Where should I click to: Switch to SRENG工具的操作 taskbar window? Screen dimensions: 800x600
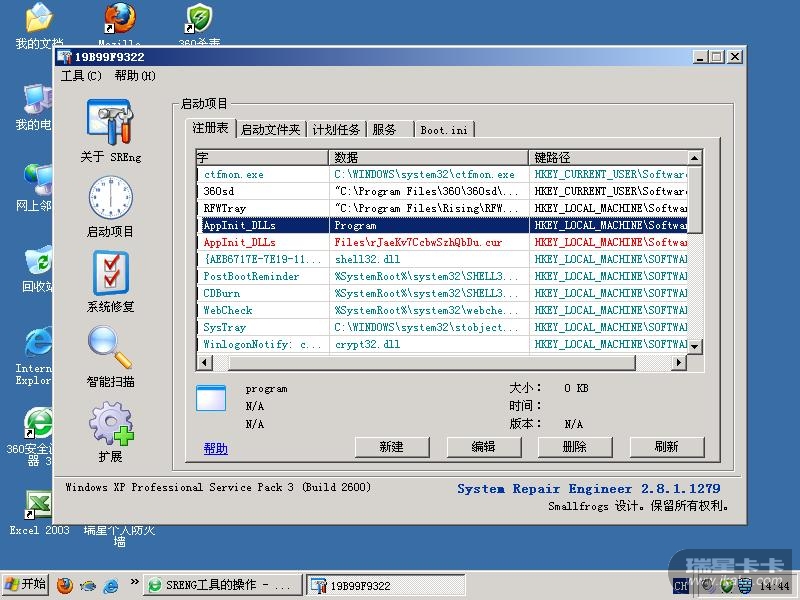[222, 585]
